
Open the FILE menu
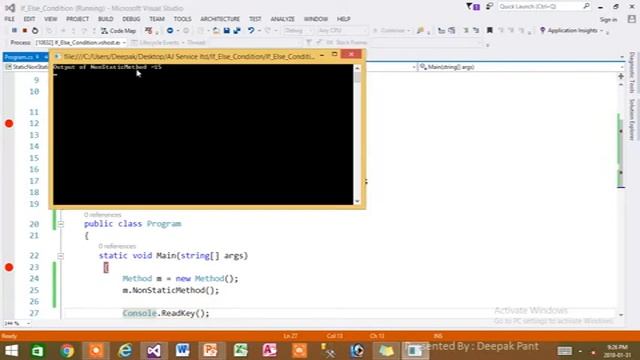pos(9,19)
